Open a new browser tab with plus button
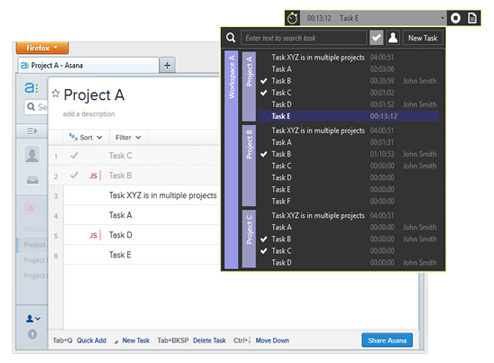The image size is (494, 363). [x=167, y=65]
